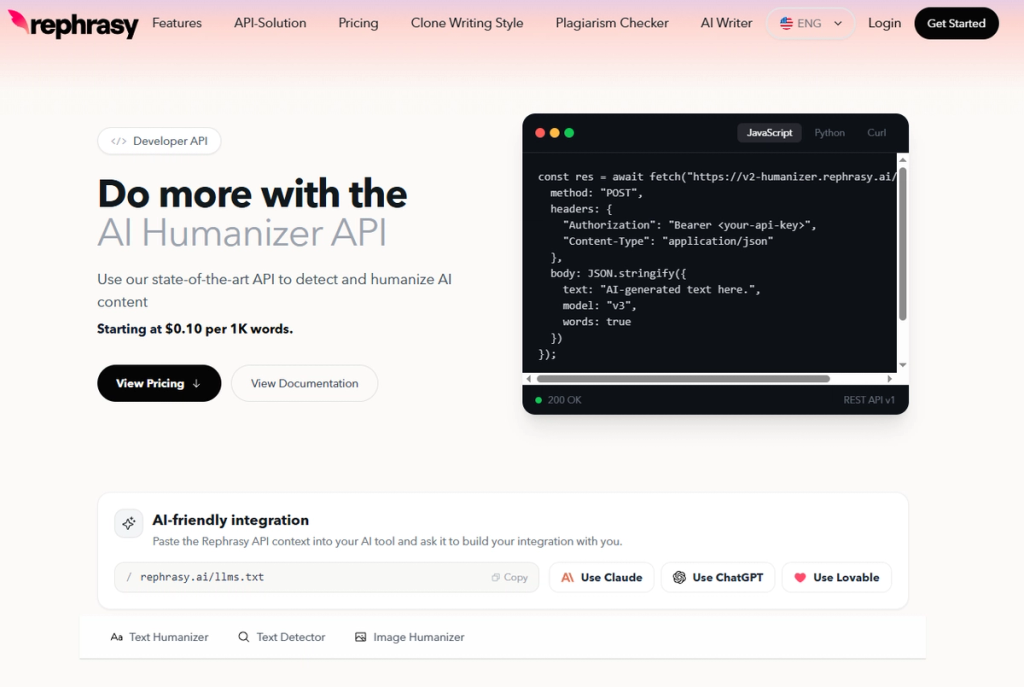Copy the llms.txt URL
Image resolution: width=1024 pixels, height=687 pixels.
tap(509, 577)
